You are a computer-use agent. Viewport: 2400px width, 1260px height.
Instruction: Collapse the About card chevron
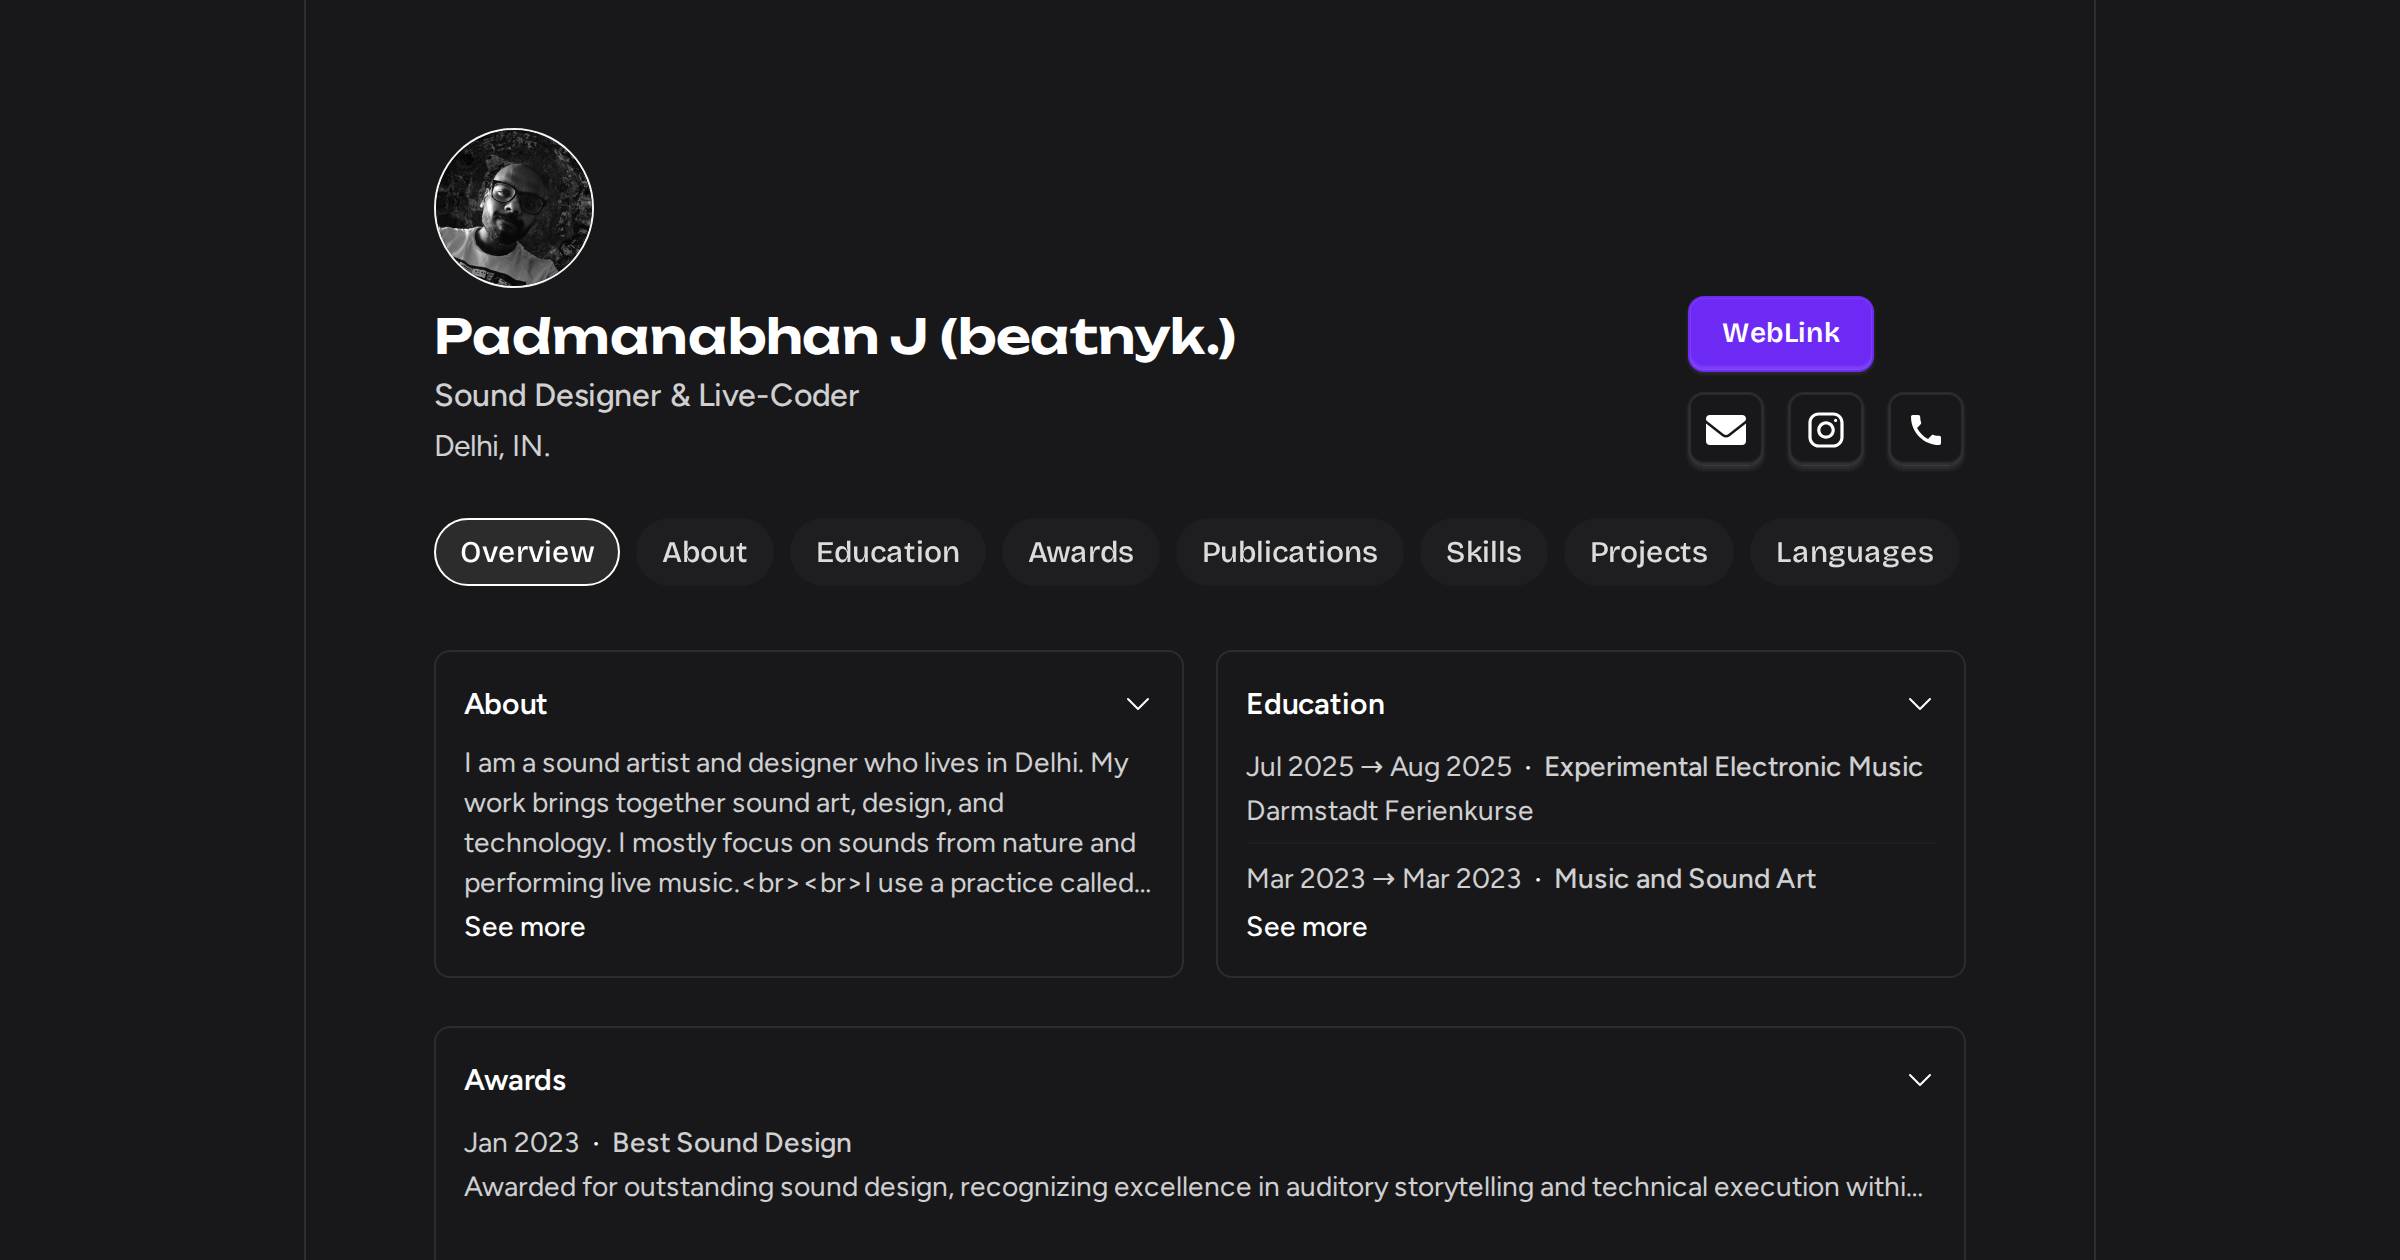1137,704
